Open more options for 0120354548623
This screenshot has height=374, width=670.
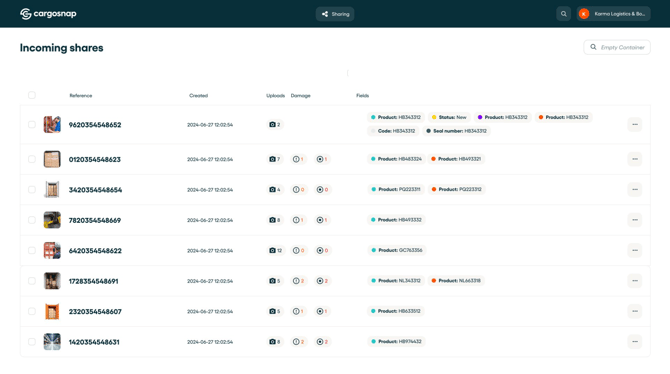[635, 159]
